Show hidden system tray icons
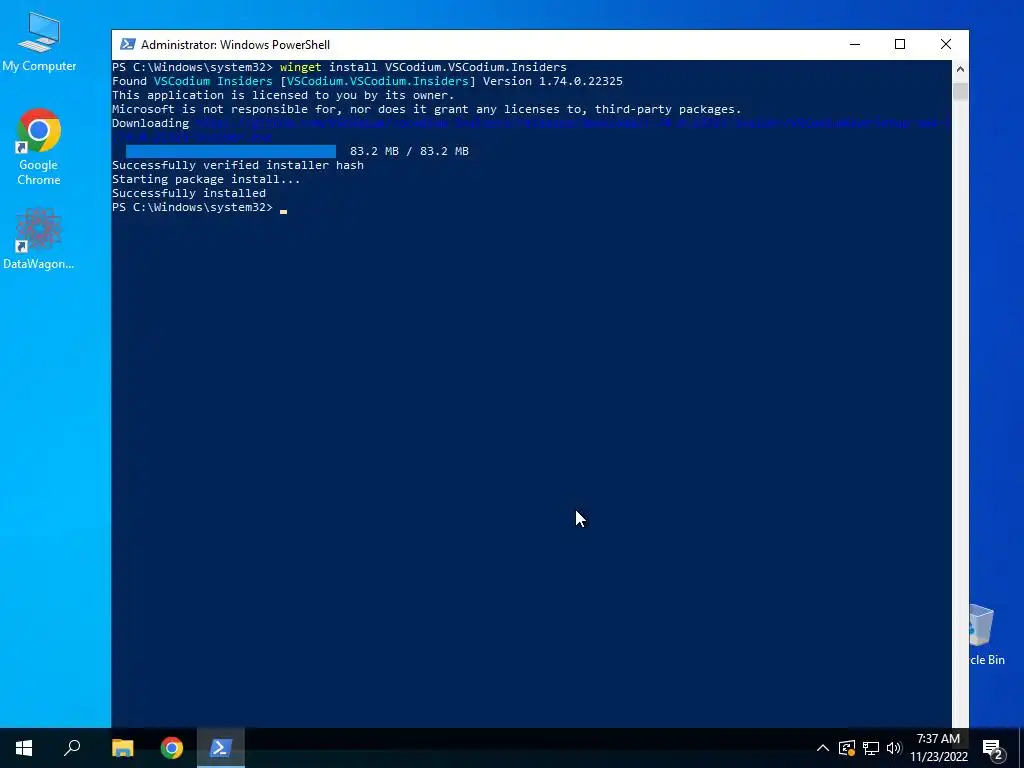 point(823,748)
